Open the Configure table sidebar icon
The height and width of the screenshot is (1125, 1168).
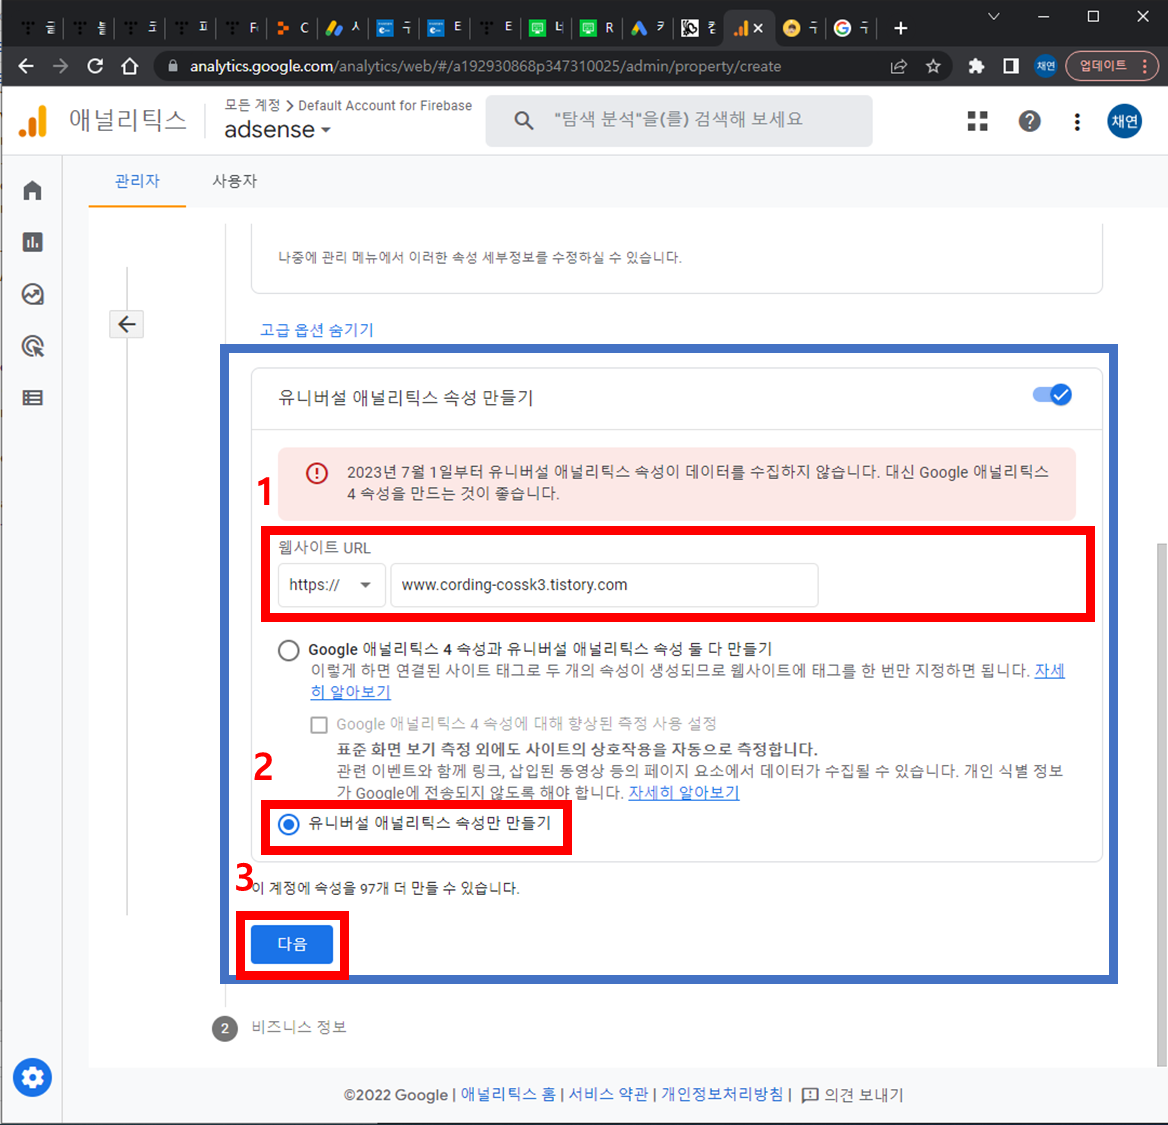(32, 398)
